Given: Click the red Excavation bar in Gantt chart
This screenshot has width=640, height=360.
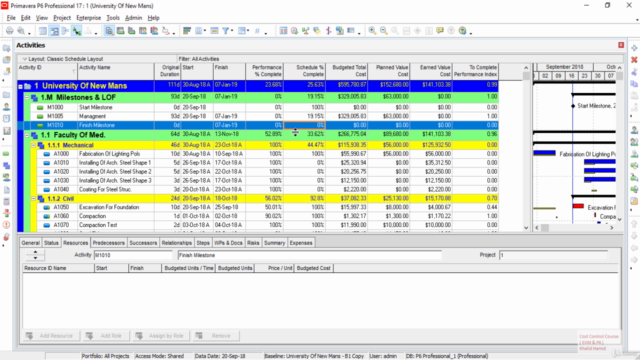Looking at the screenshot, I should click(578, 206).
